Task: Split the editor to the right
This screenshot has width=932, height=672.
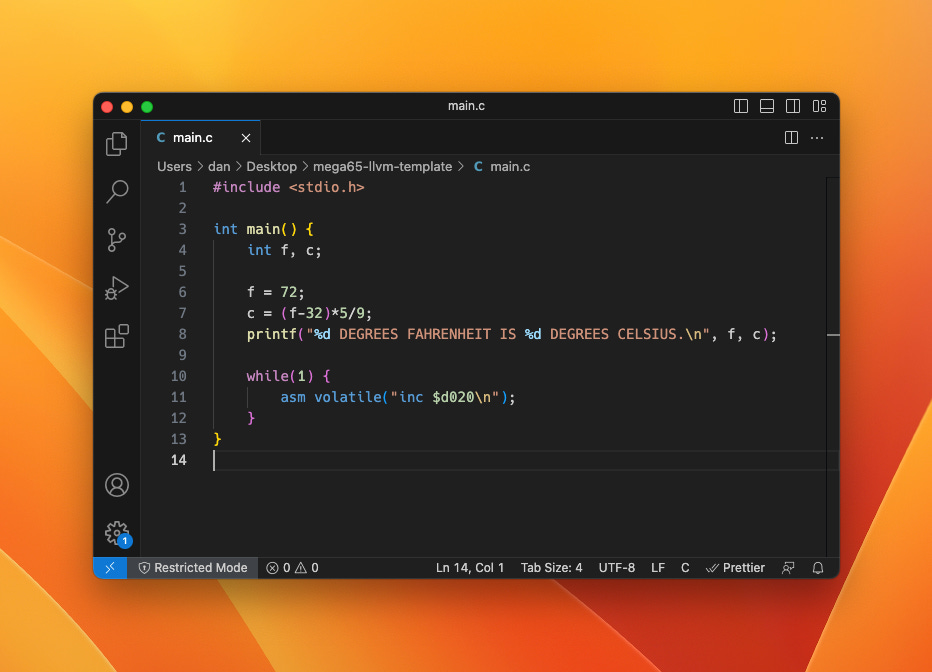Action: [791, 138]
